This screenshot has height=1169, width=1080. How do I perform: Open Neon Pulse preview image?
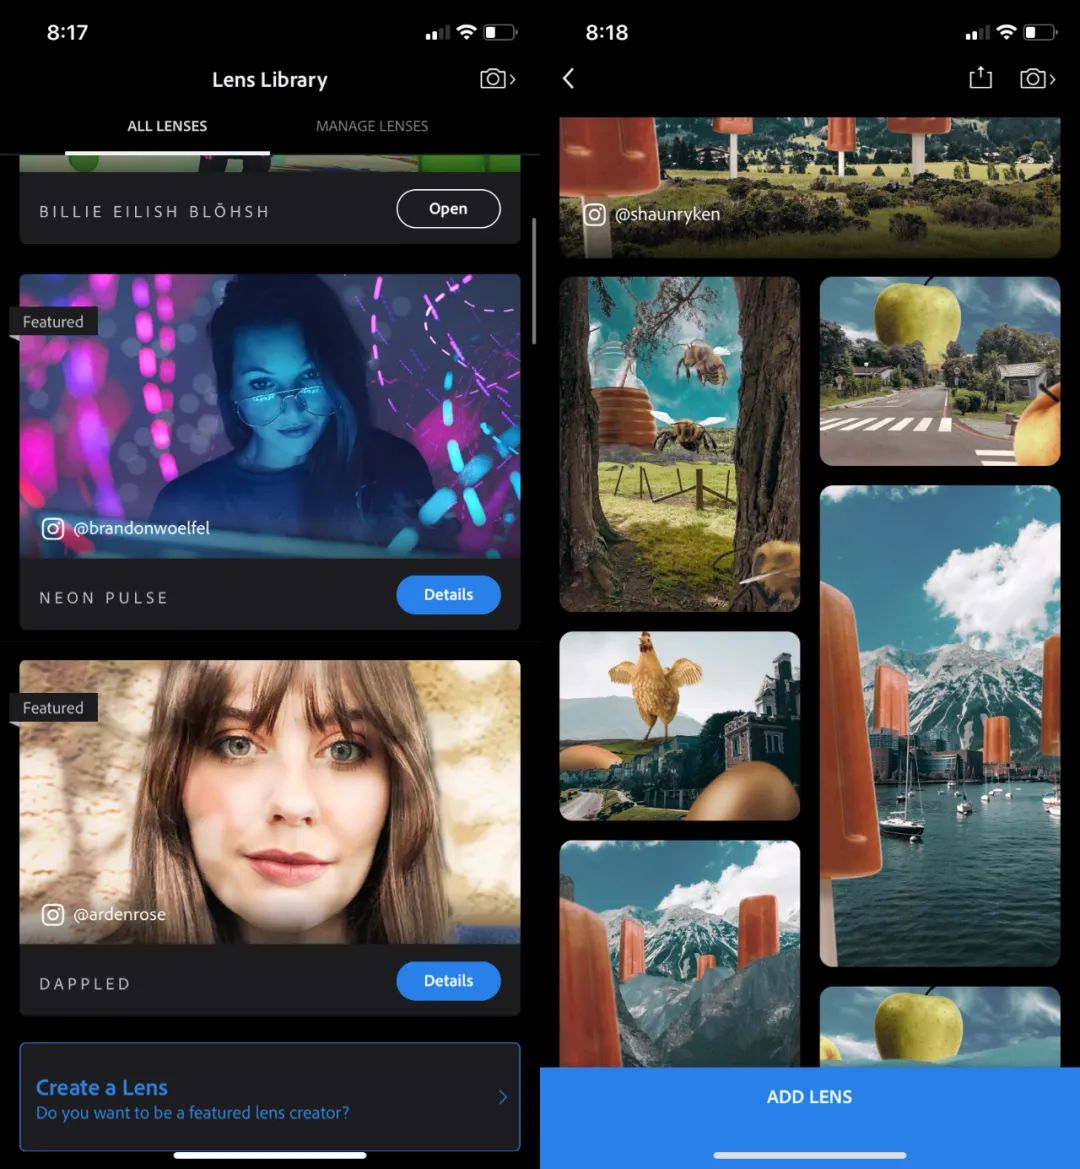point(270,416)
